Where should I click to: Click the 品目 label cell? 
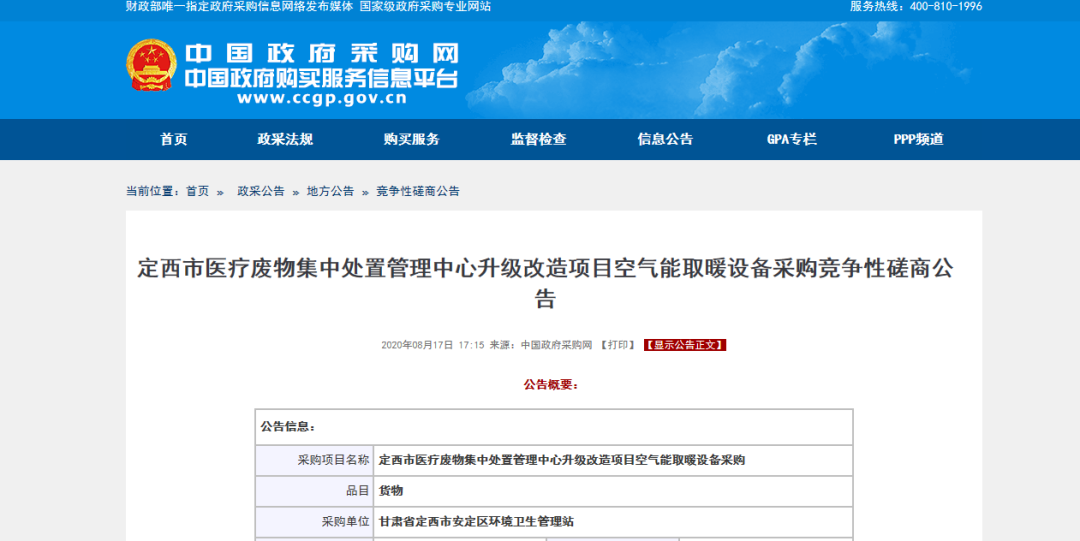tap(315, 491)
